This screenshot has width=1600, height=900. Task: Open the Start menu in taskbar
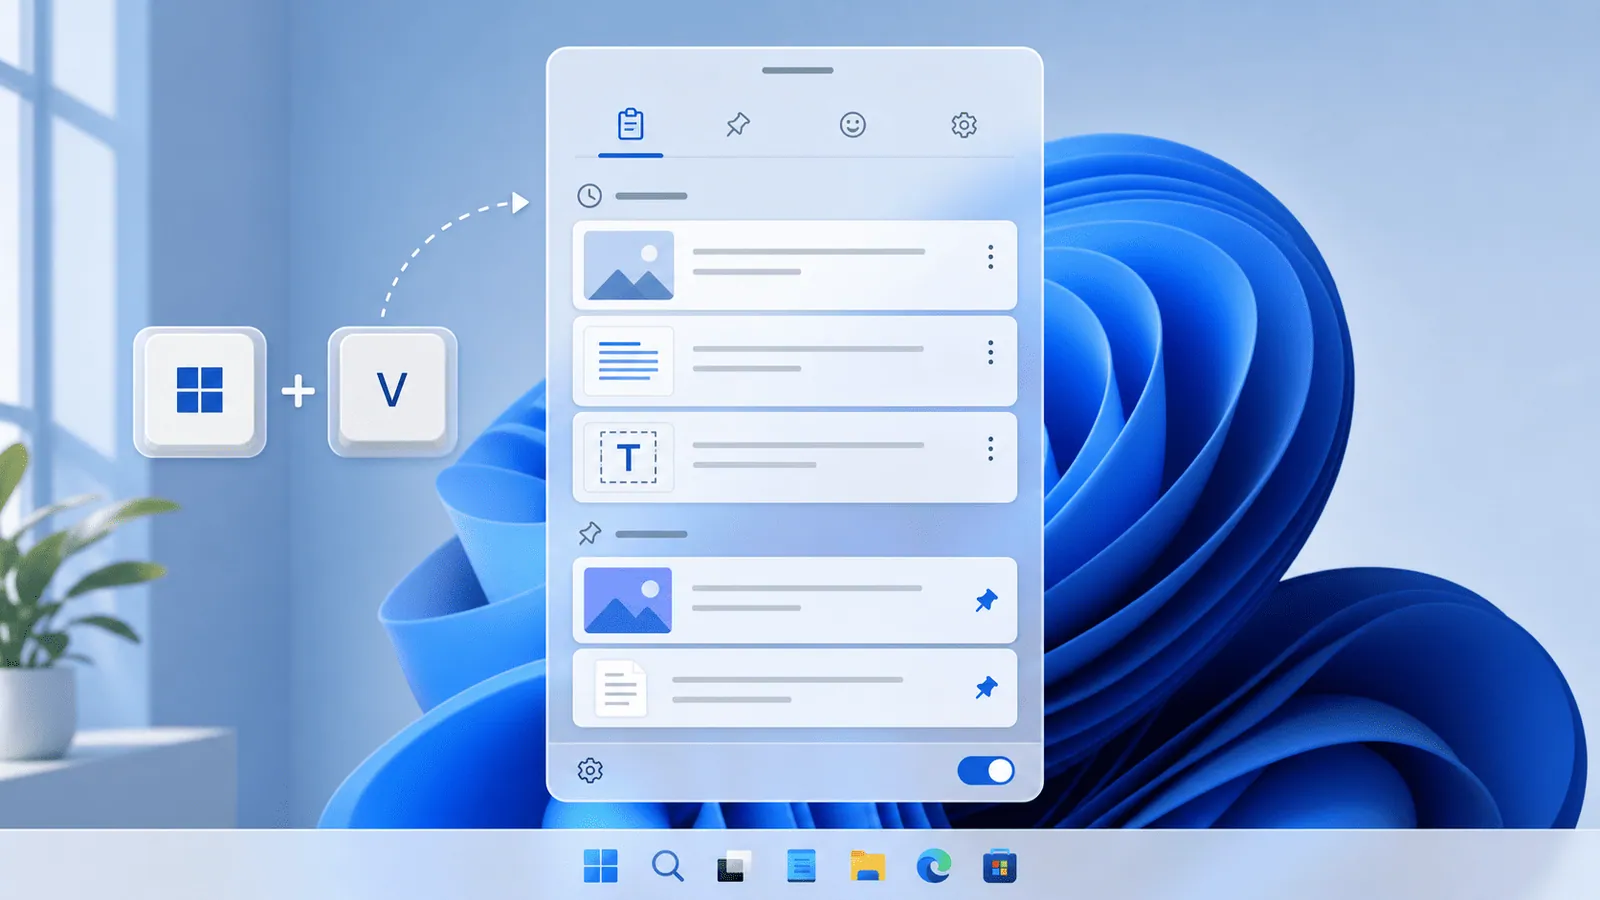pyautogui.click(x=600, y=866)
